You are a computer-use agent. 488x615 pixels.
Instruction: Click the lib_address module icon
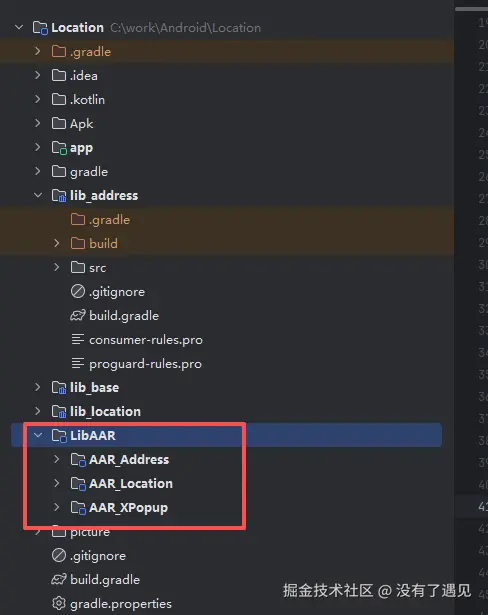click(59, 196)
